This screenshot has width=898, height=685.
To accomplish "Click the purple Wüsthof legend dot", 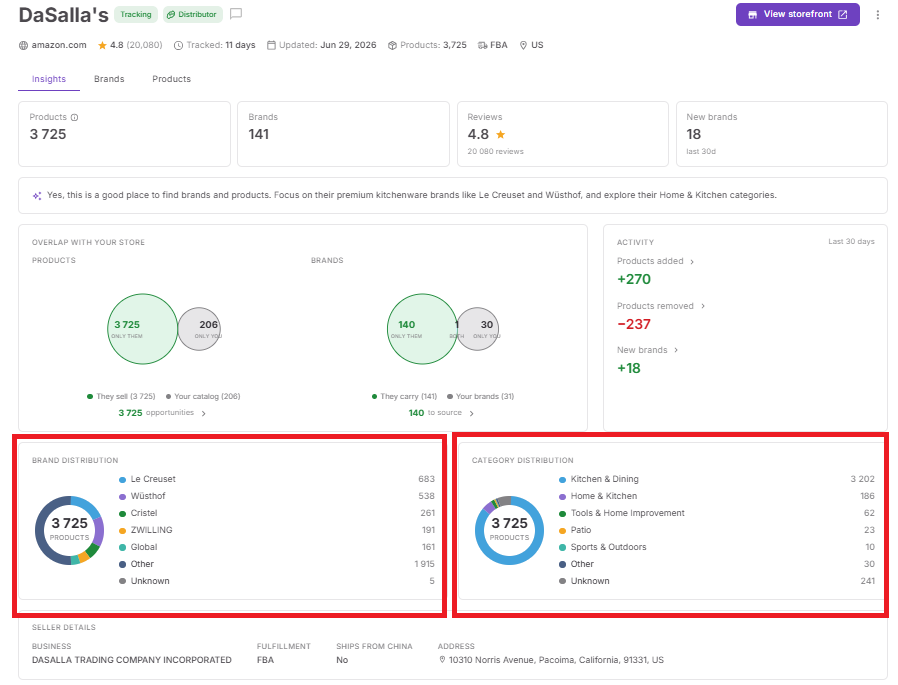I will (x=123, y=497).
